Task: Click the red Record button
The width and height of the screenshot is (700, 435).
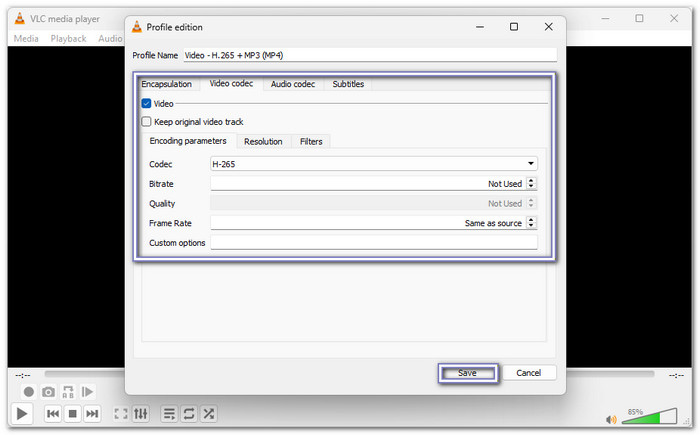Action: (29, 392)
